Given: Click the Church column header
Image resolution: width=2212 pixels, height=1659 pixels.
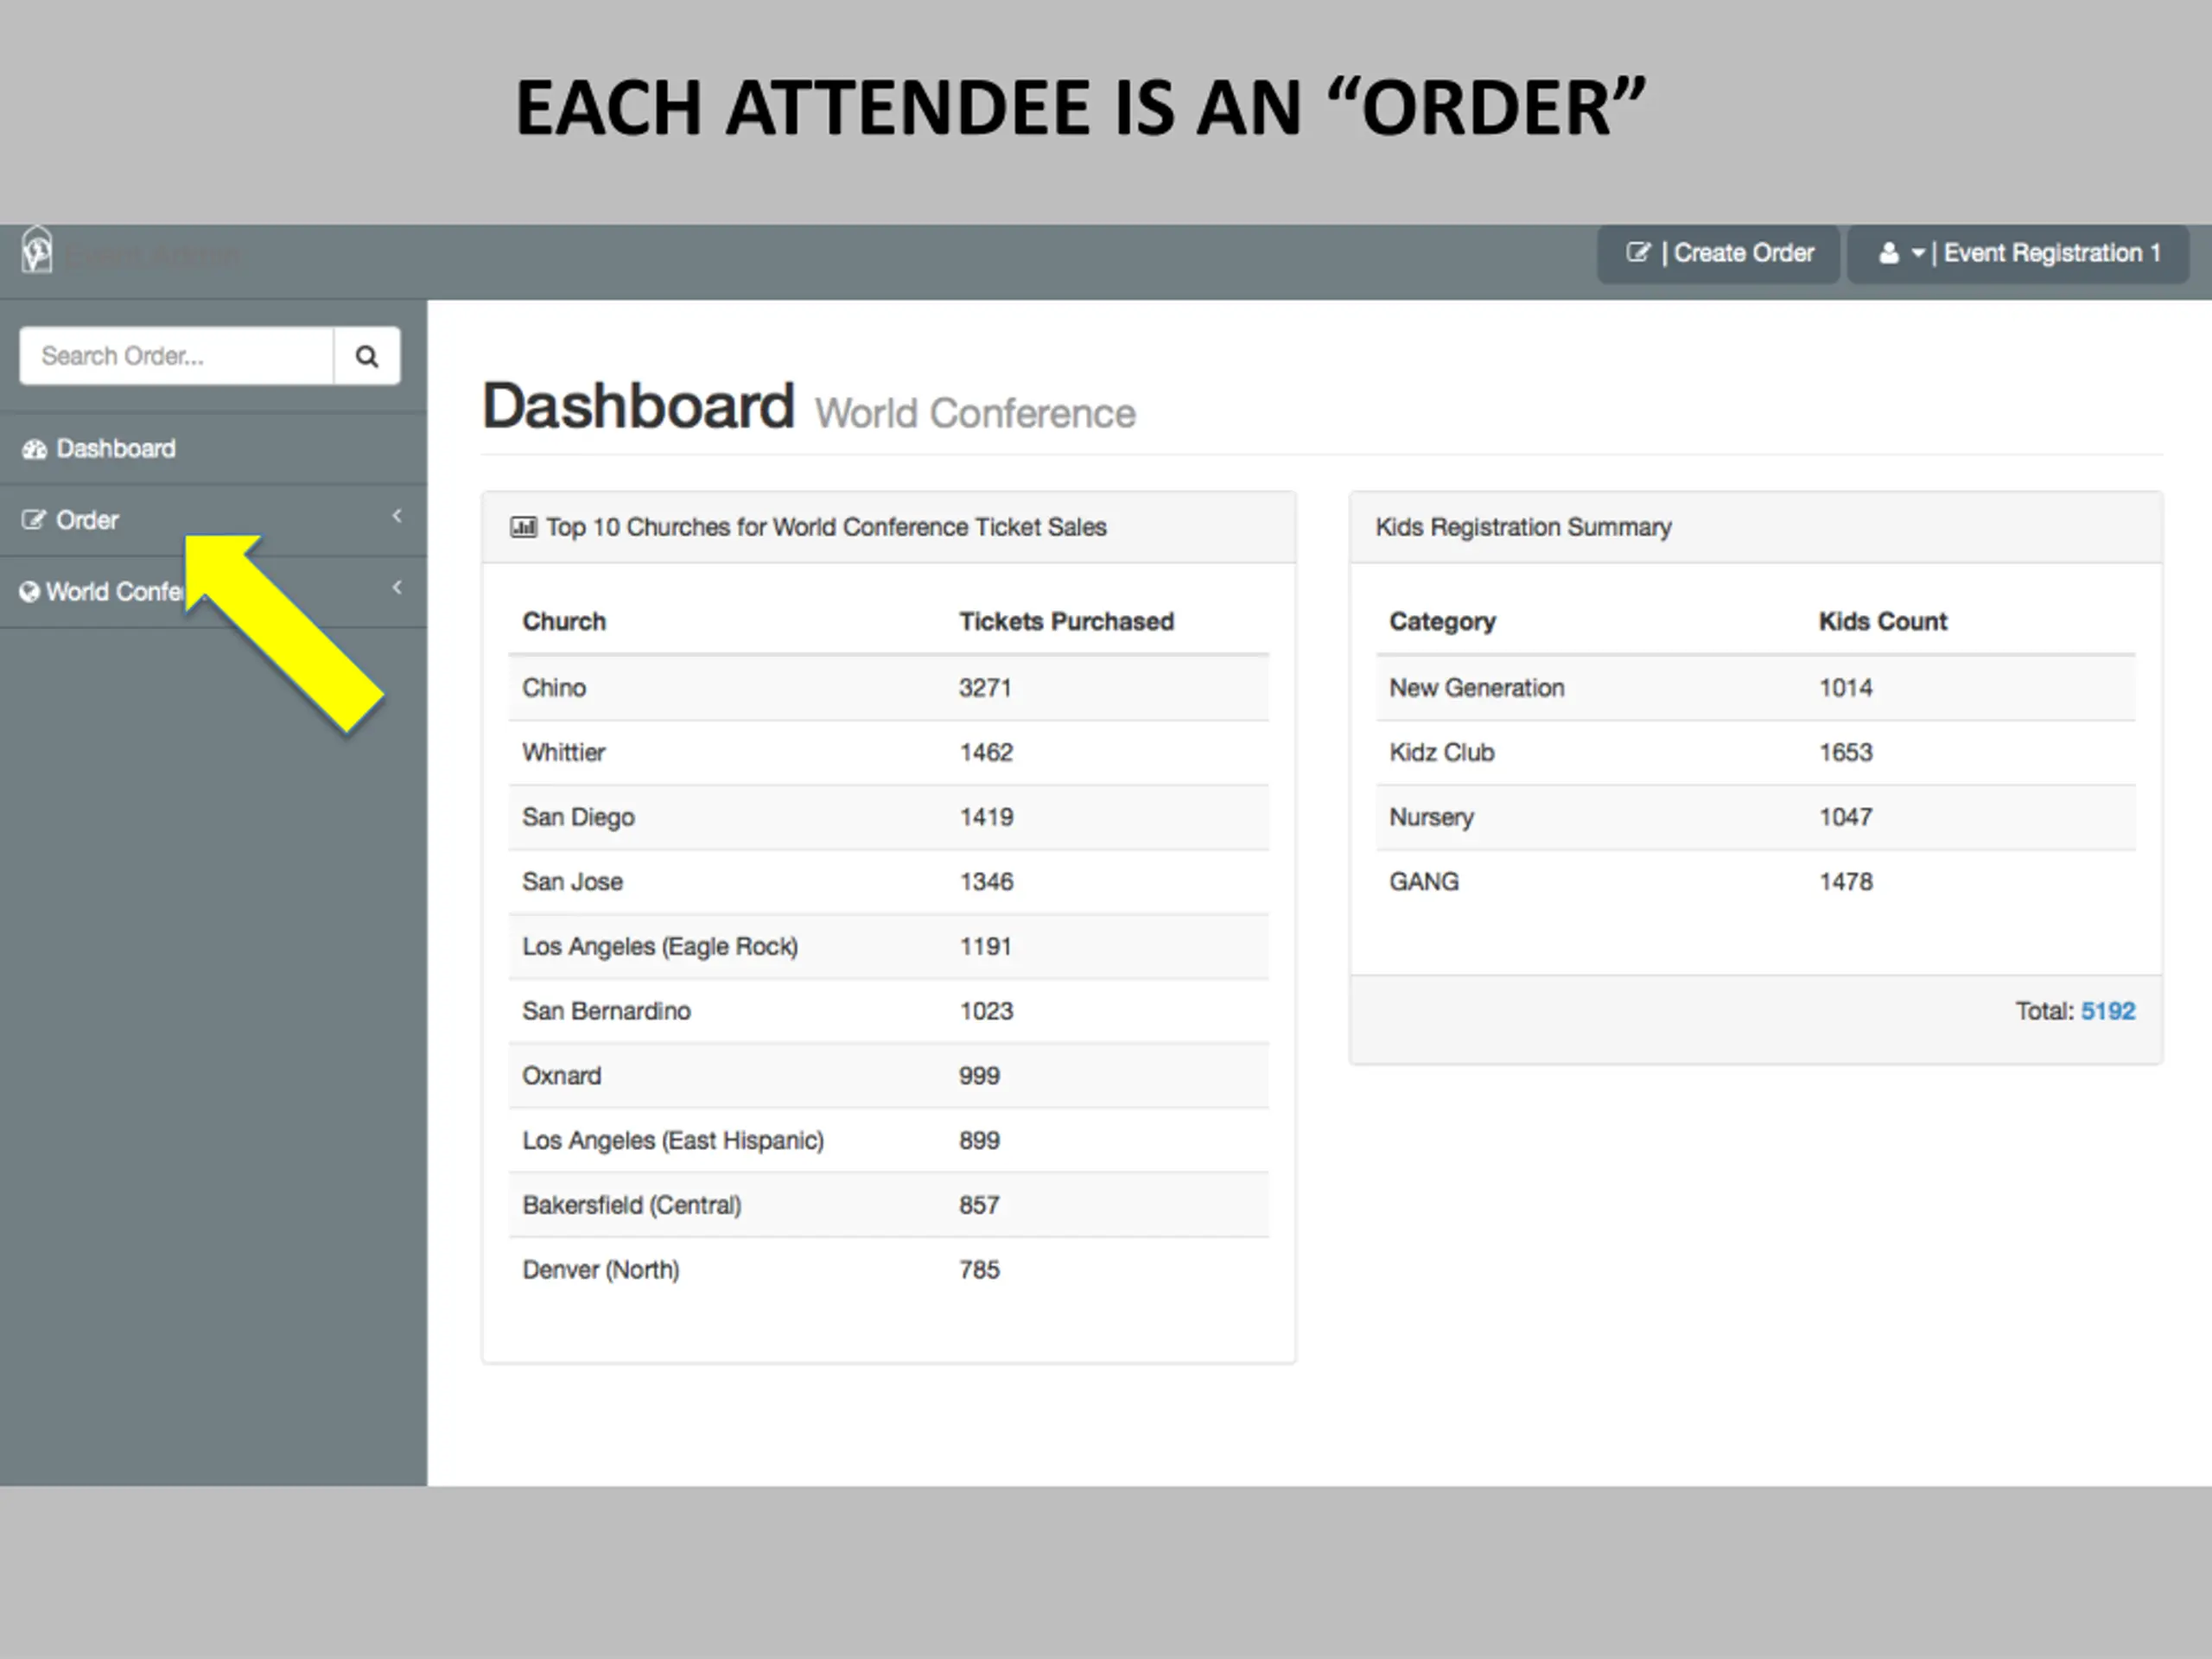Looking at the screenshot, I should click(564, 621).
